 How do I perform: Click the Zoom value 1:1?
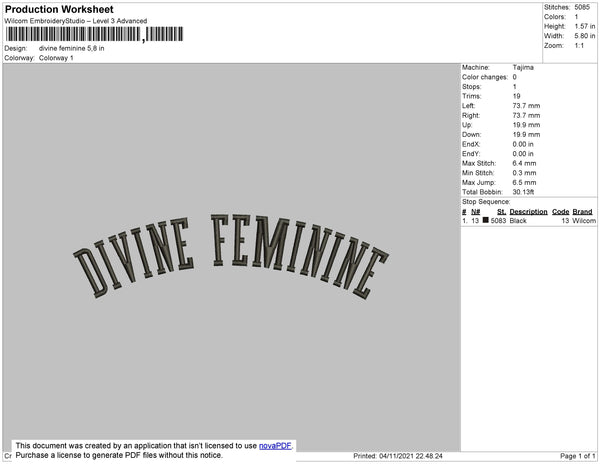tap(578, 46)
